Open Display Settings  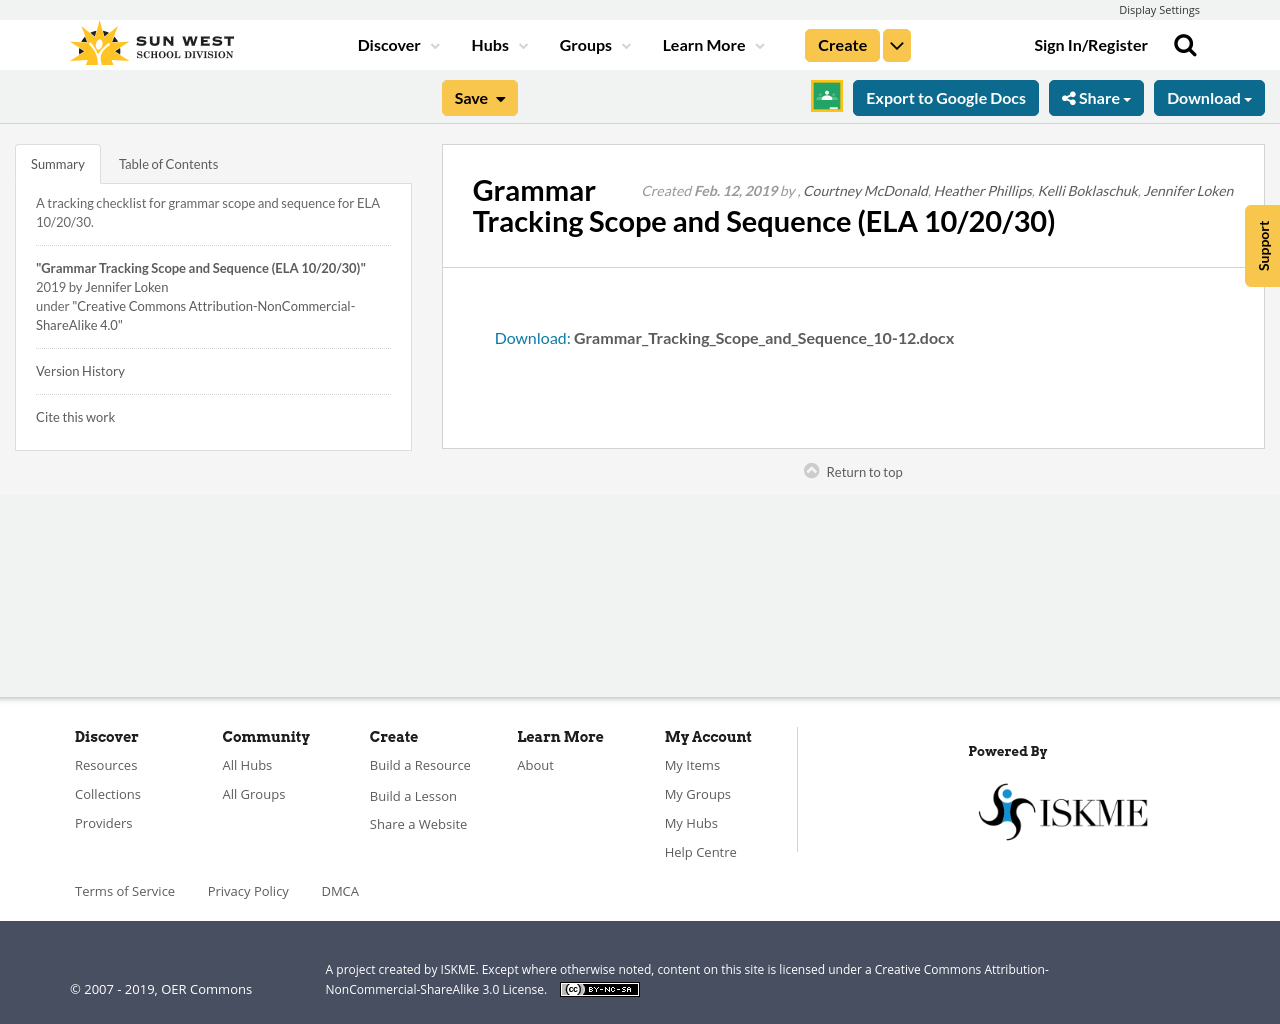point(1159,9)
